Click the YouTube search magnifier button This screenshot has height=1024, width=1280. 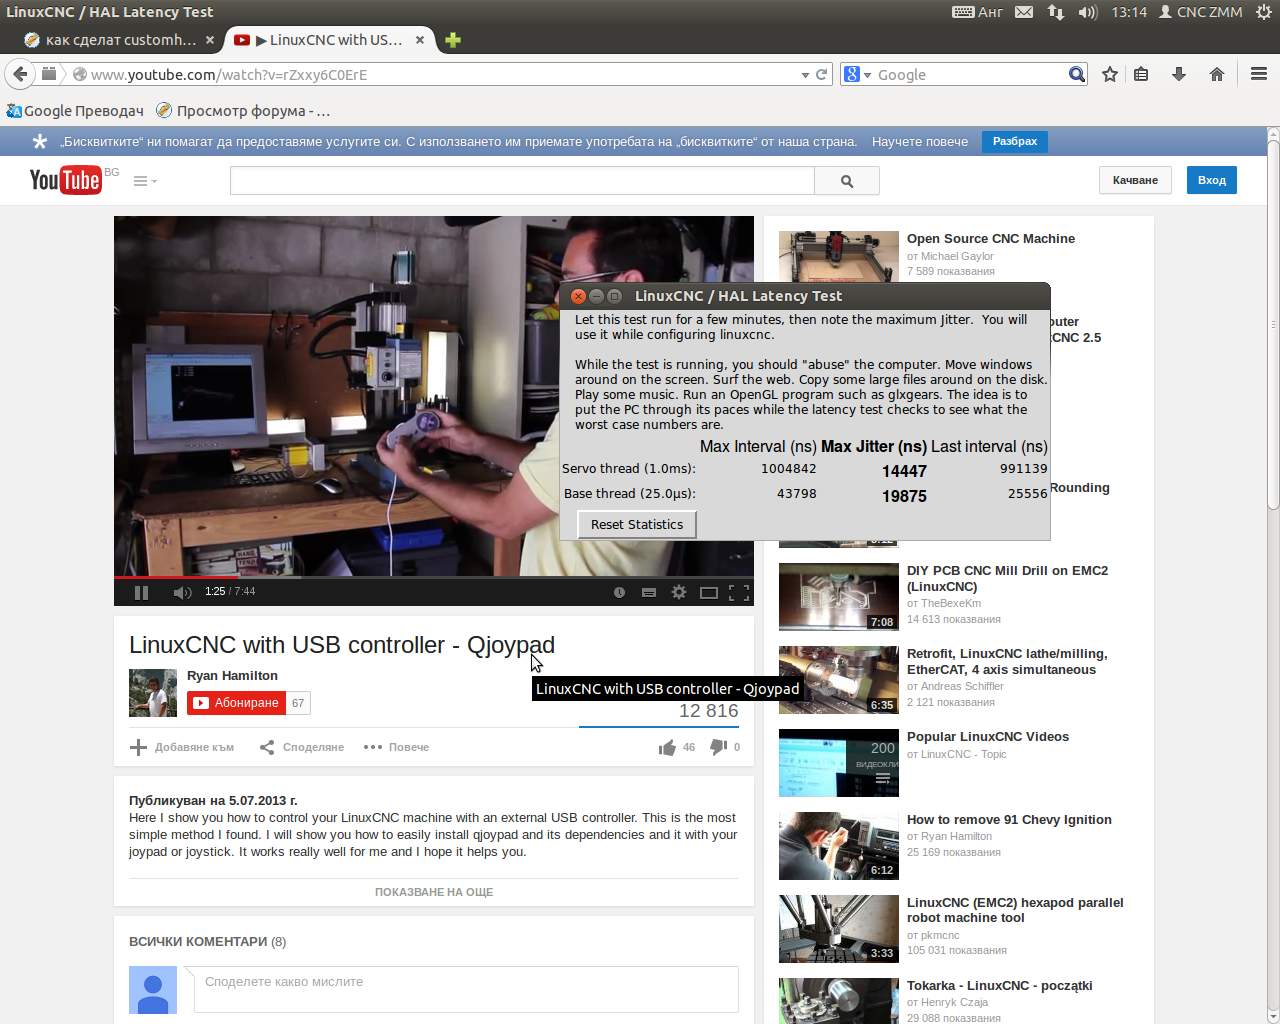[847, 181]
